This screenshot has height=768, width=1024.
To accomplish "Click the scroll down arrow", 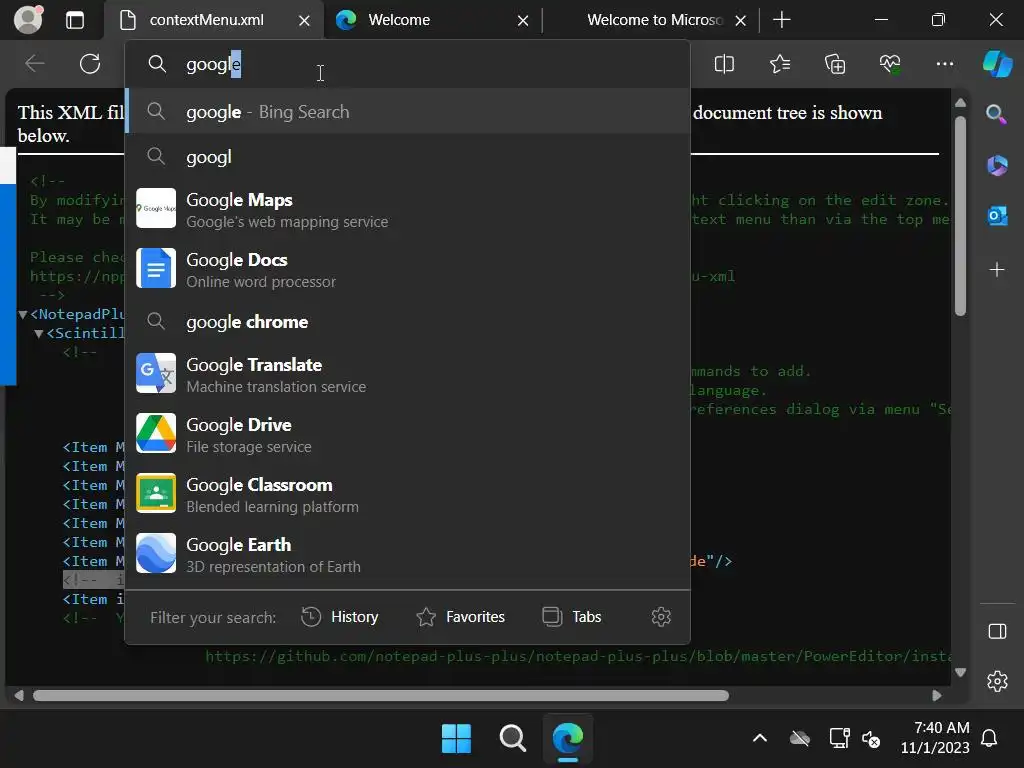I will (960, 672).
